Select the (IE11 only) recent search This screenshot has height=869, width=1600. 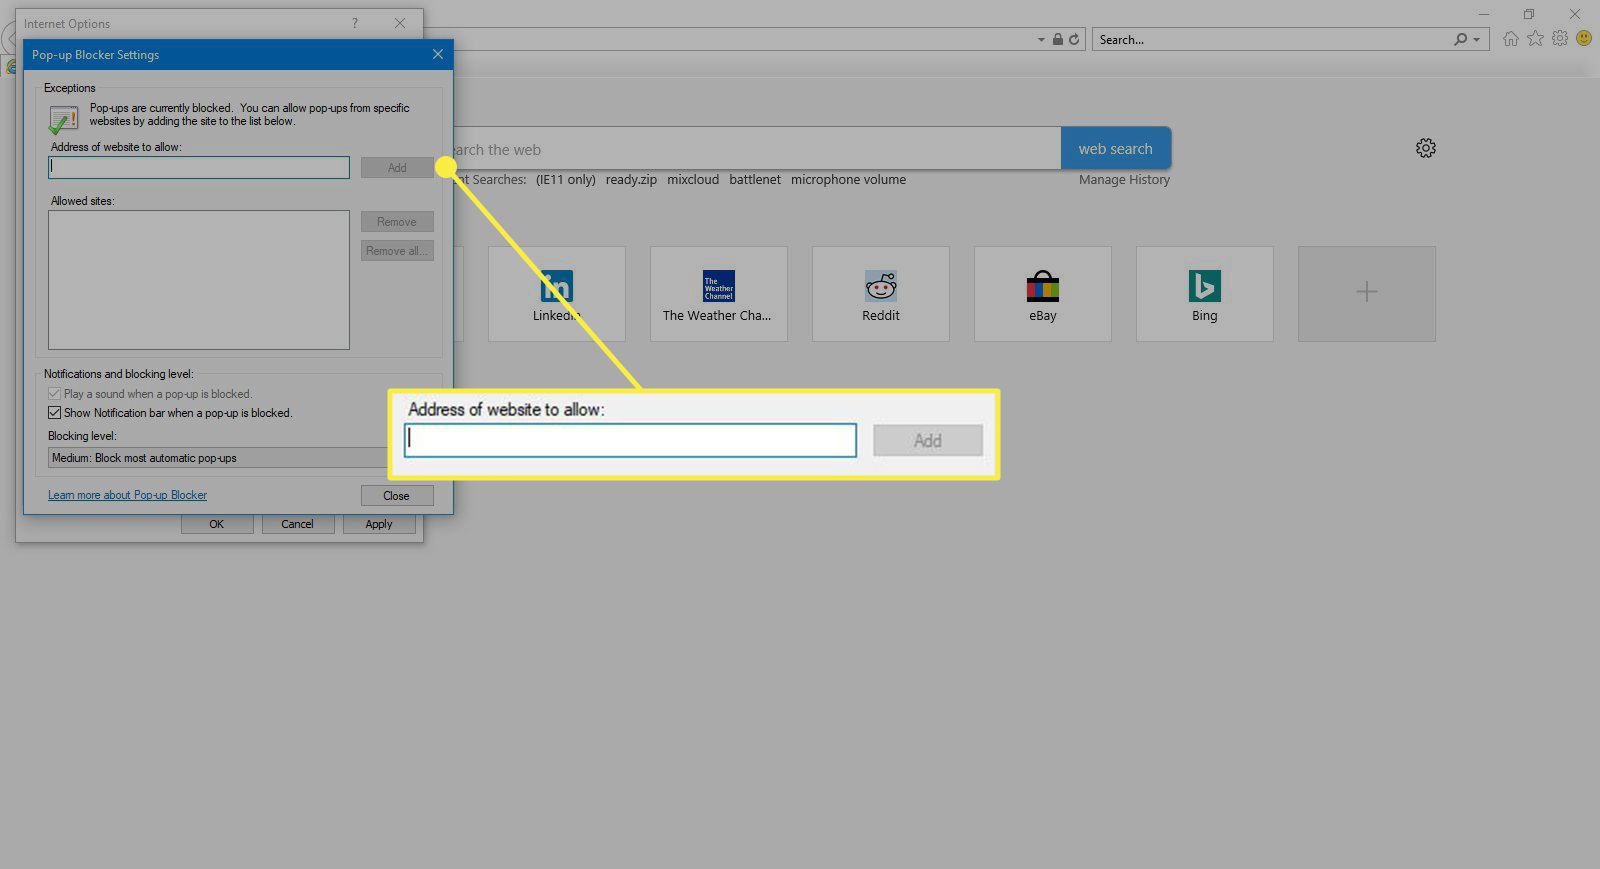[565, 180]
